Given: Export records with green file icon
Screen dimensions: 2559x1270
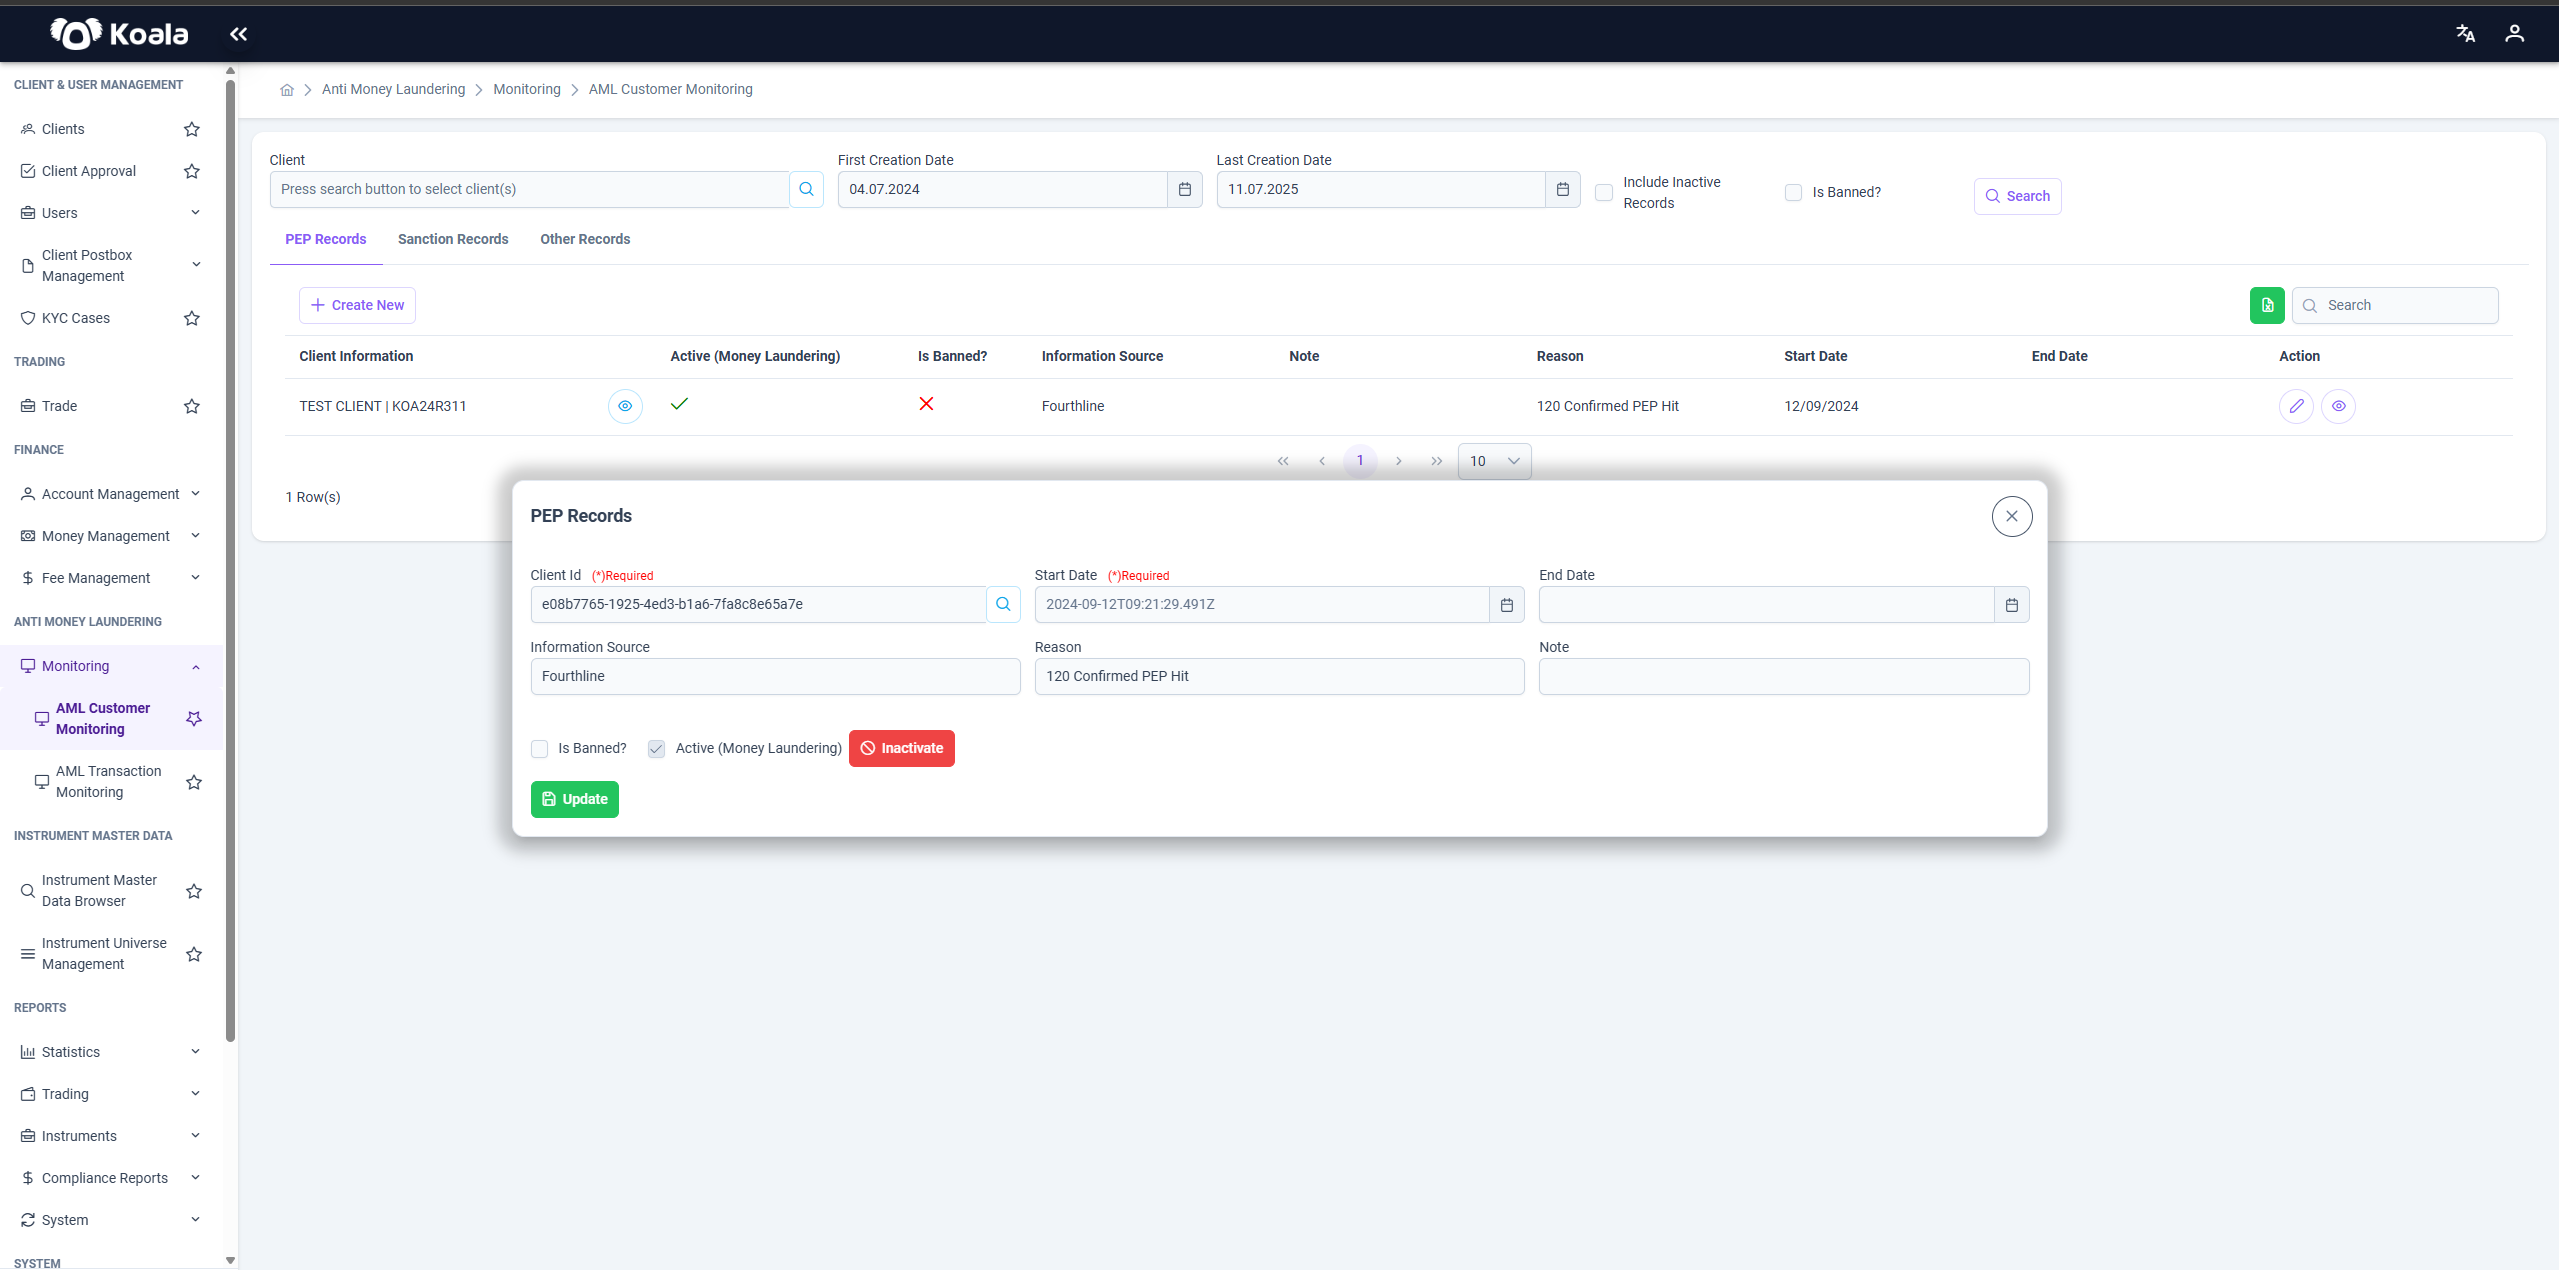Looking at the screenshot, I should pyautogui.click(x=2267, y=306).
